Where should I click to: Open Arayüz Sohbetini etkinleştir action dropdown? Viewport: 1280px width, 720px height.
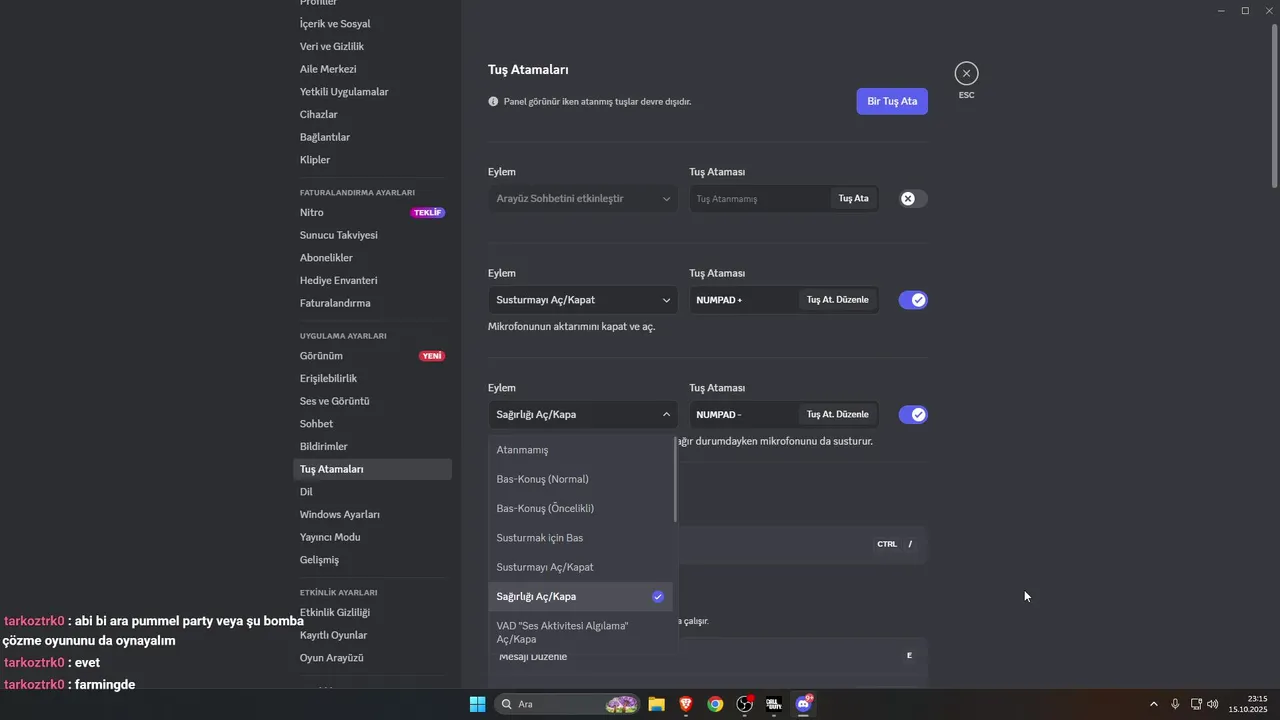click(583, 198)
